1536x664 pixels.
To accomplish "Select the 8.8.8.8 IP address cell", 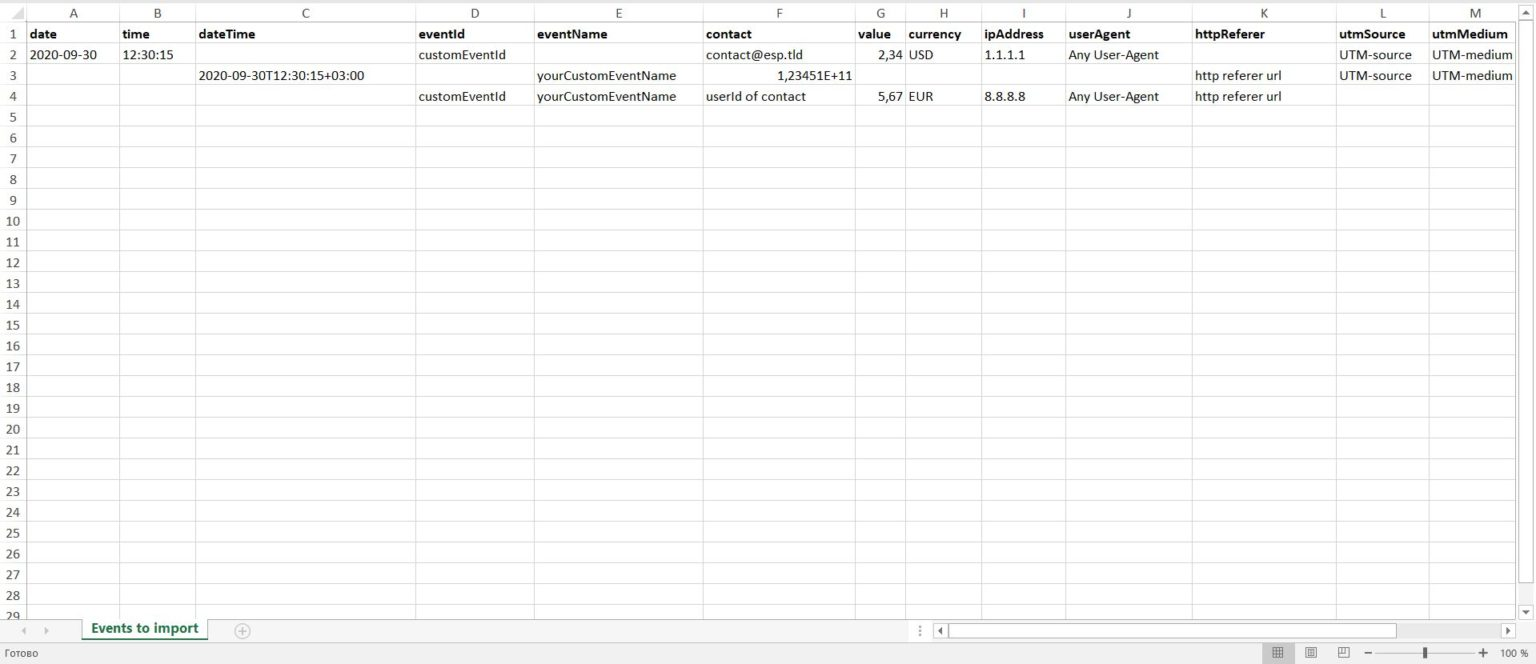I will tap(1023, 96).
